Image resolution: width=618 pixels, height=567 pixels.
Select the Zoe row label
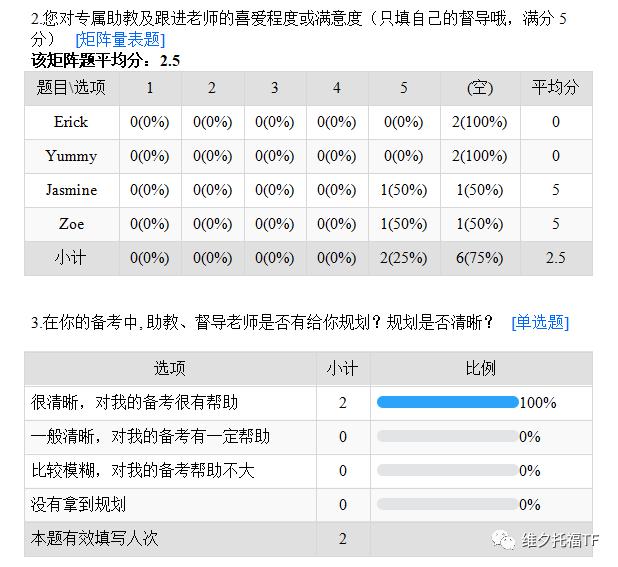71,224
